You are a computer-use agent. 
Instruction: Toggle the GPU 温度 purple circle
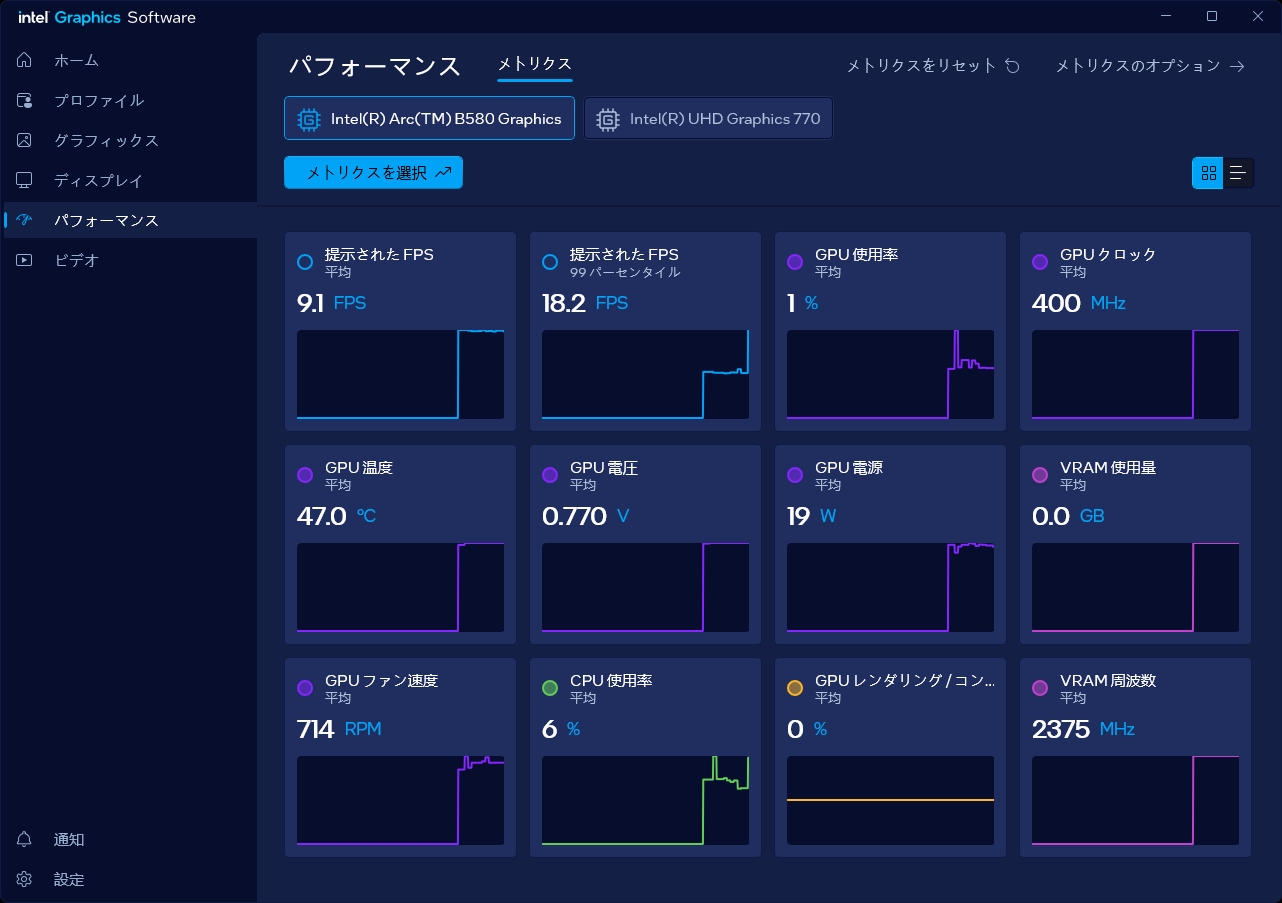[x=305, y=475]
